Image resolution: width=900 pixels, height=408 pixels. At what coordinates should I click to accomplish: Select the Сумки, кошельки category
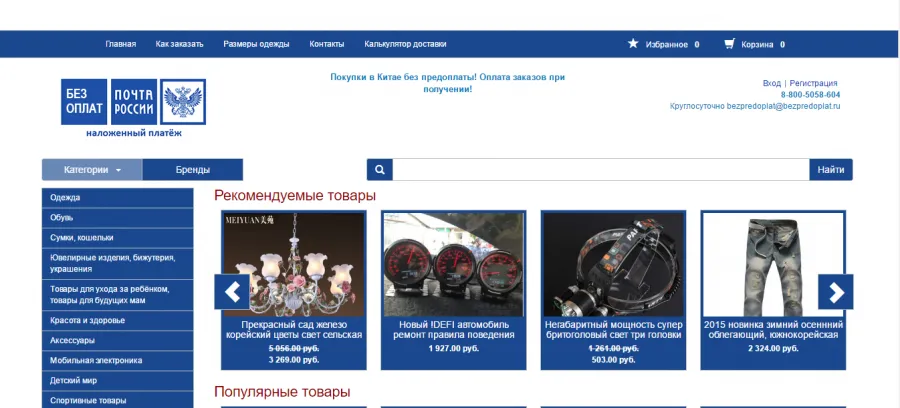click(x=118, y=238)
